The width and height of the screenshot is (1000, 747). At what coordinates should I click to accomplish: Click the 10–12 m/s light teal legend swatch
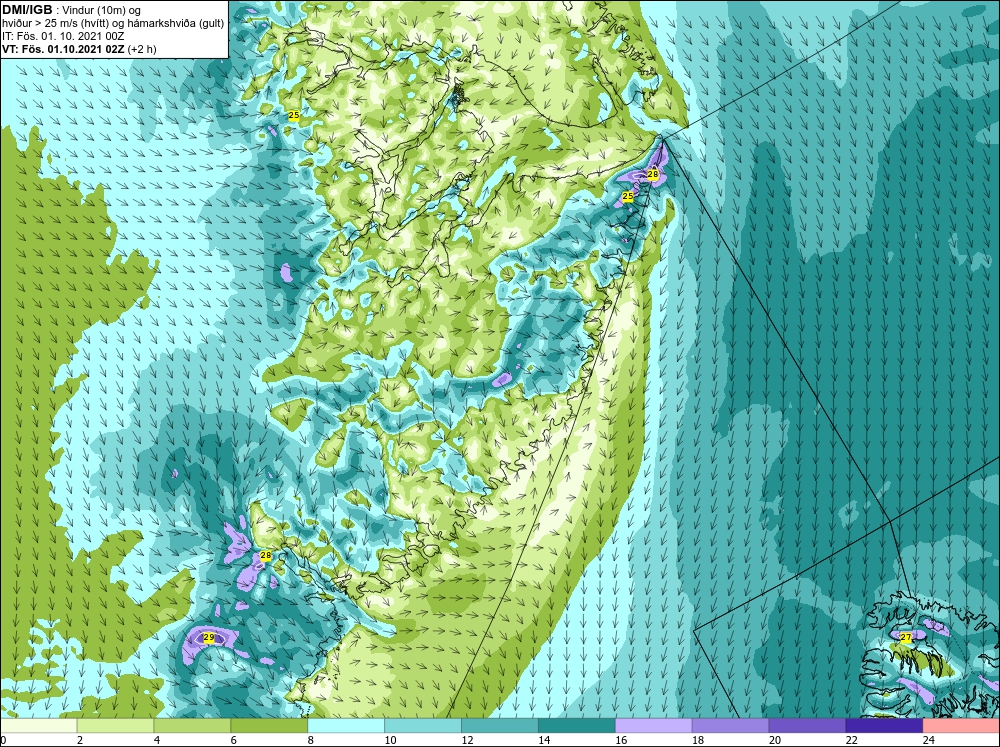click(423, 726)
